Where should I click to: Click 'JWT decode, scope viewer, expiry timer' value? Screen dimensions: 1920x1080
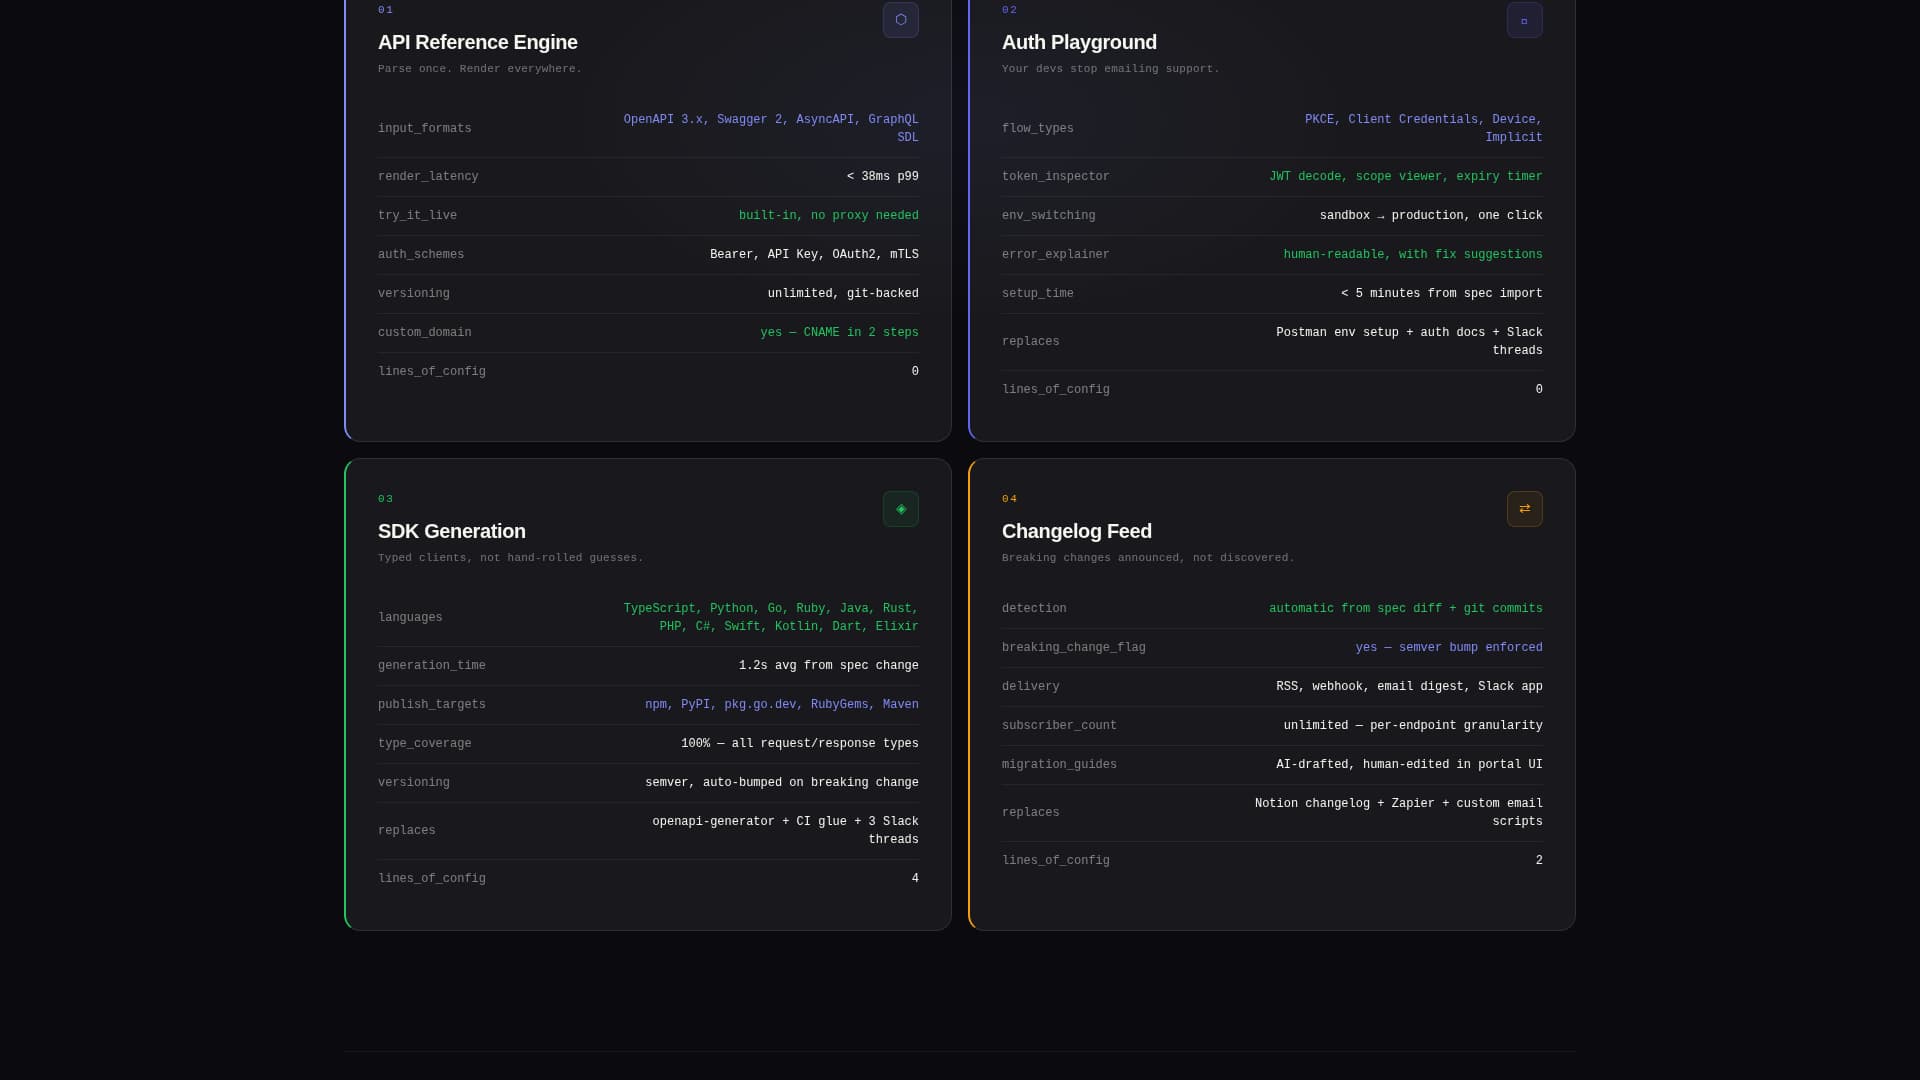coord(1405,177)
